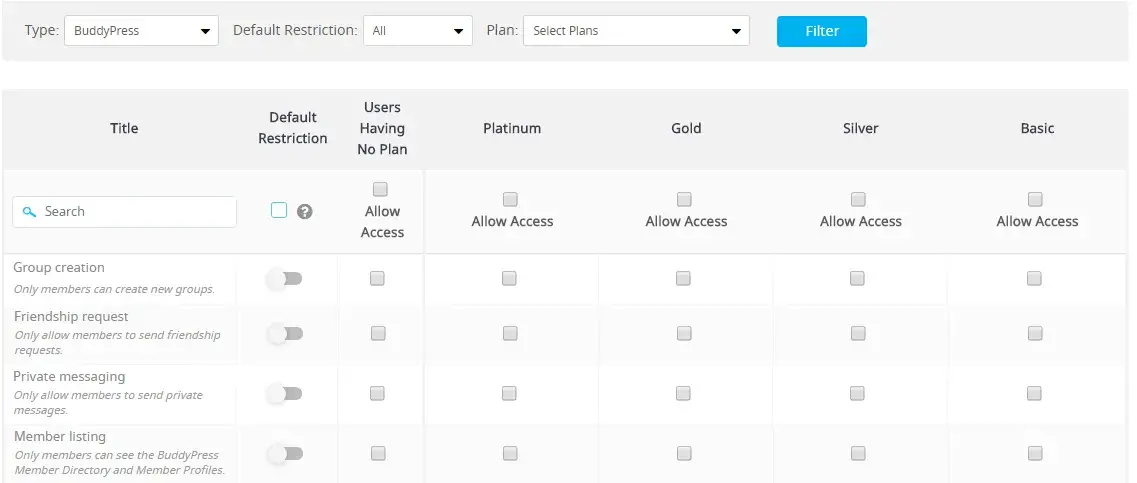Check Member listing box for Basic plan
1137x483 pixels.
pos(1034,454)
